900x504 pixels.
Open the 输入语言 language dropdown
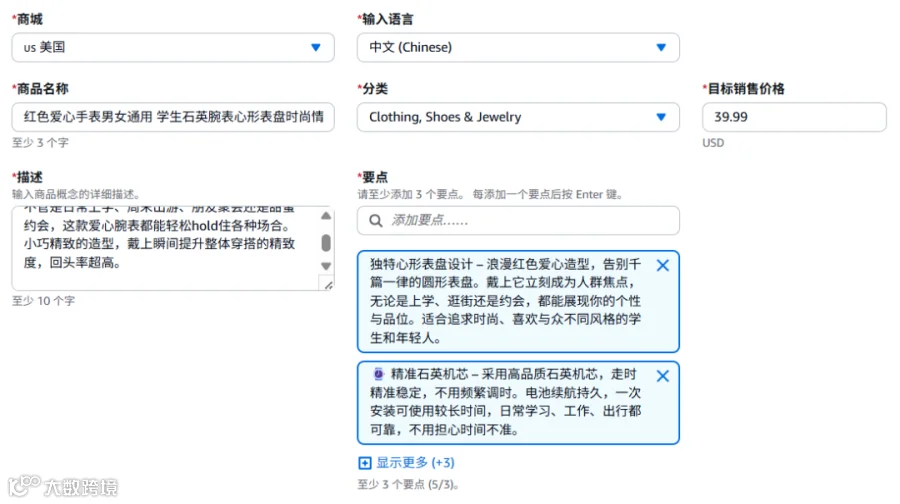pyautogui.click(x=518, y=48)
